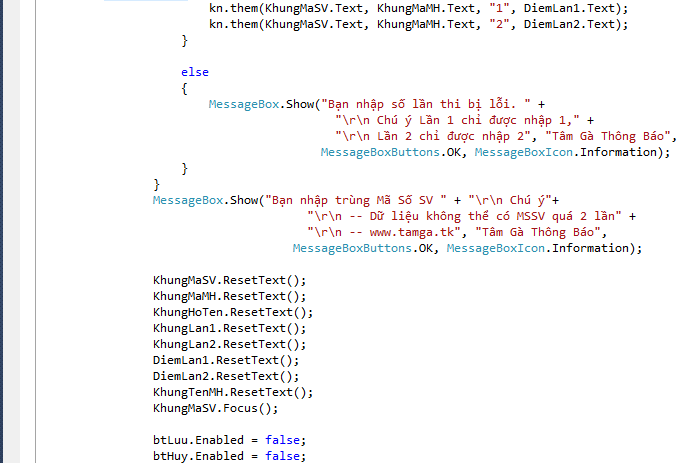Click "Tâm Gà Thông Báo" on the www.tamga.tk line
Screen dimensions: 682x463
click(538, 233)
